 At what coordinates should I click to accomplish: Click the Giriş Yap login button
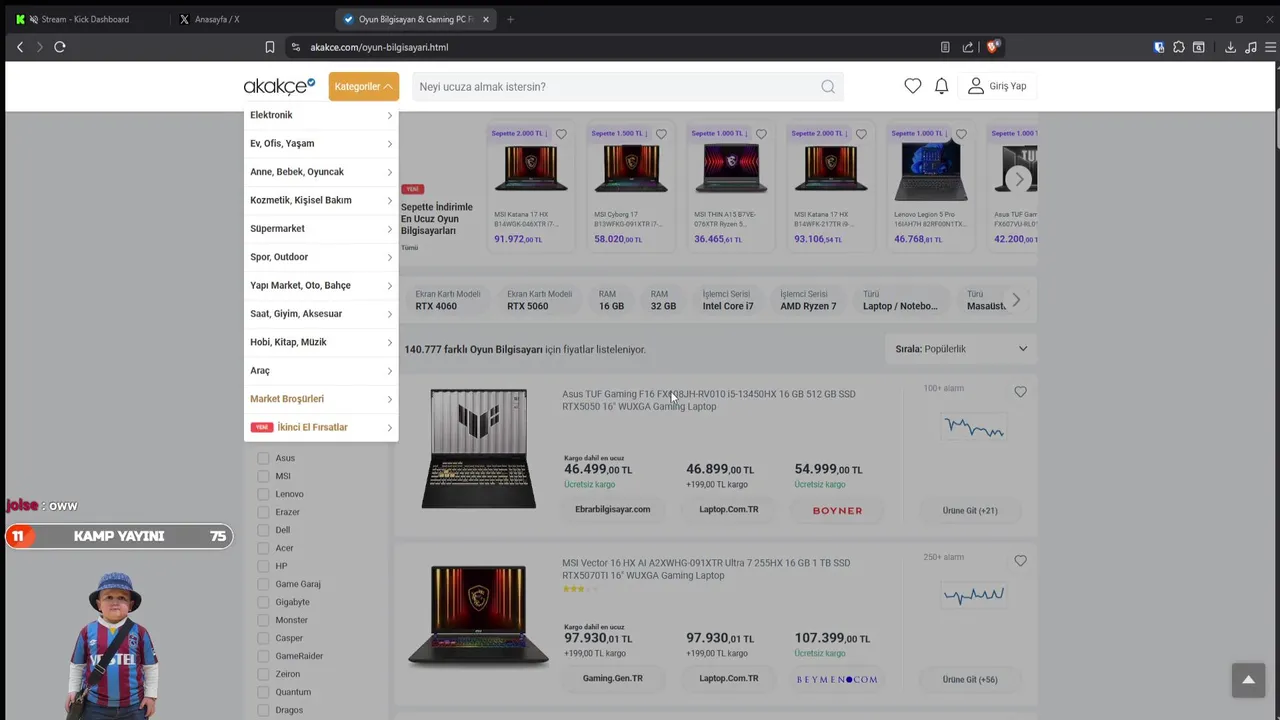coord(997,86)
